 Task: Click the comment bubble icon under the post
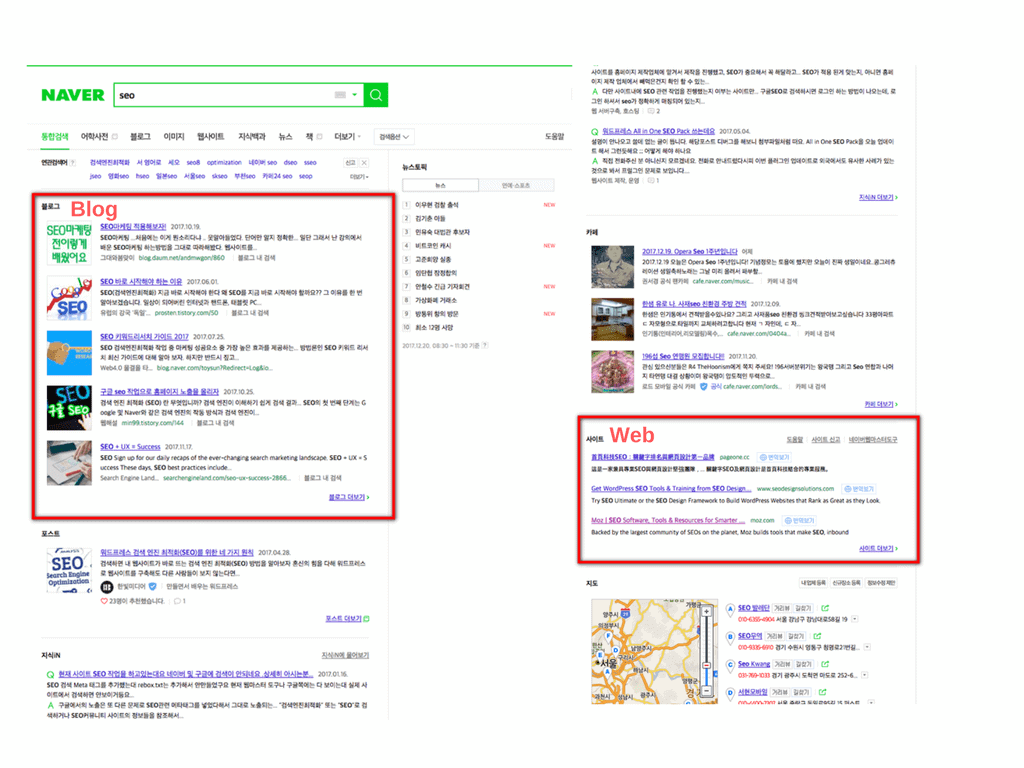coord(177,601)
